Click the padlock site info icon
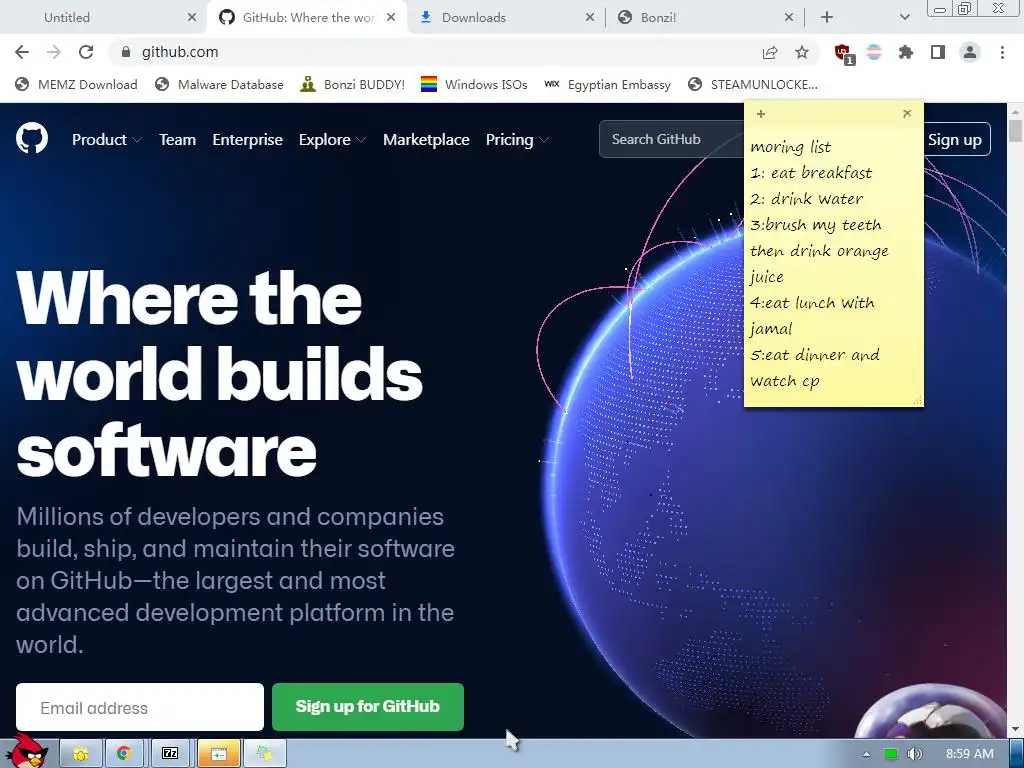The width and height of the screenshot is (1024, 768). 126,52
